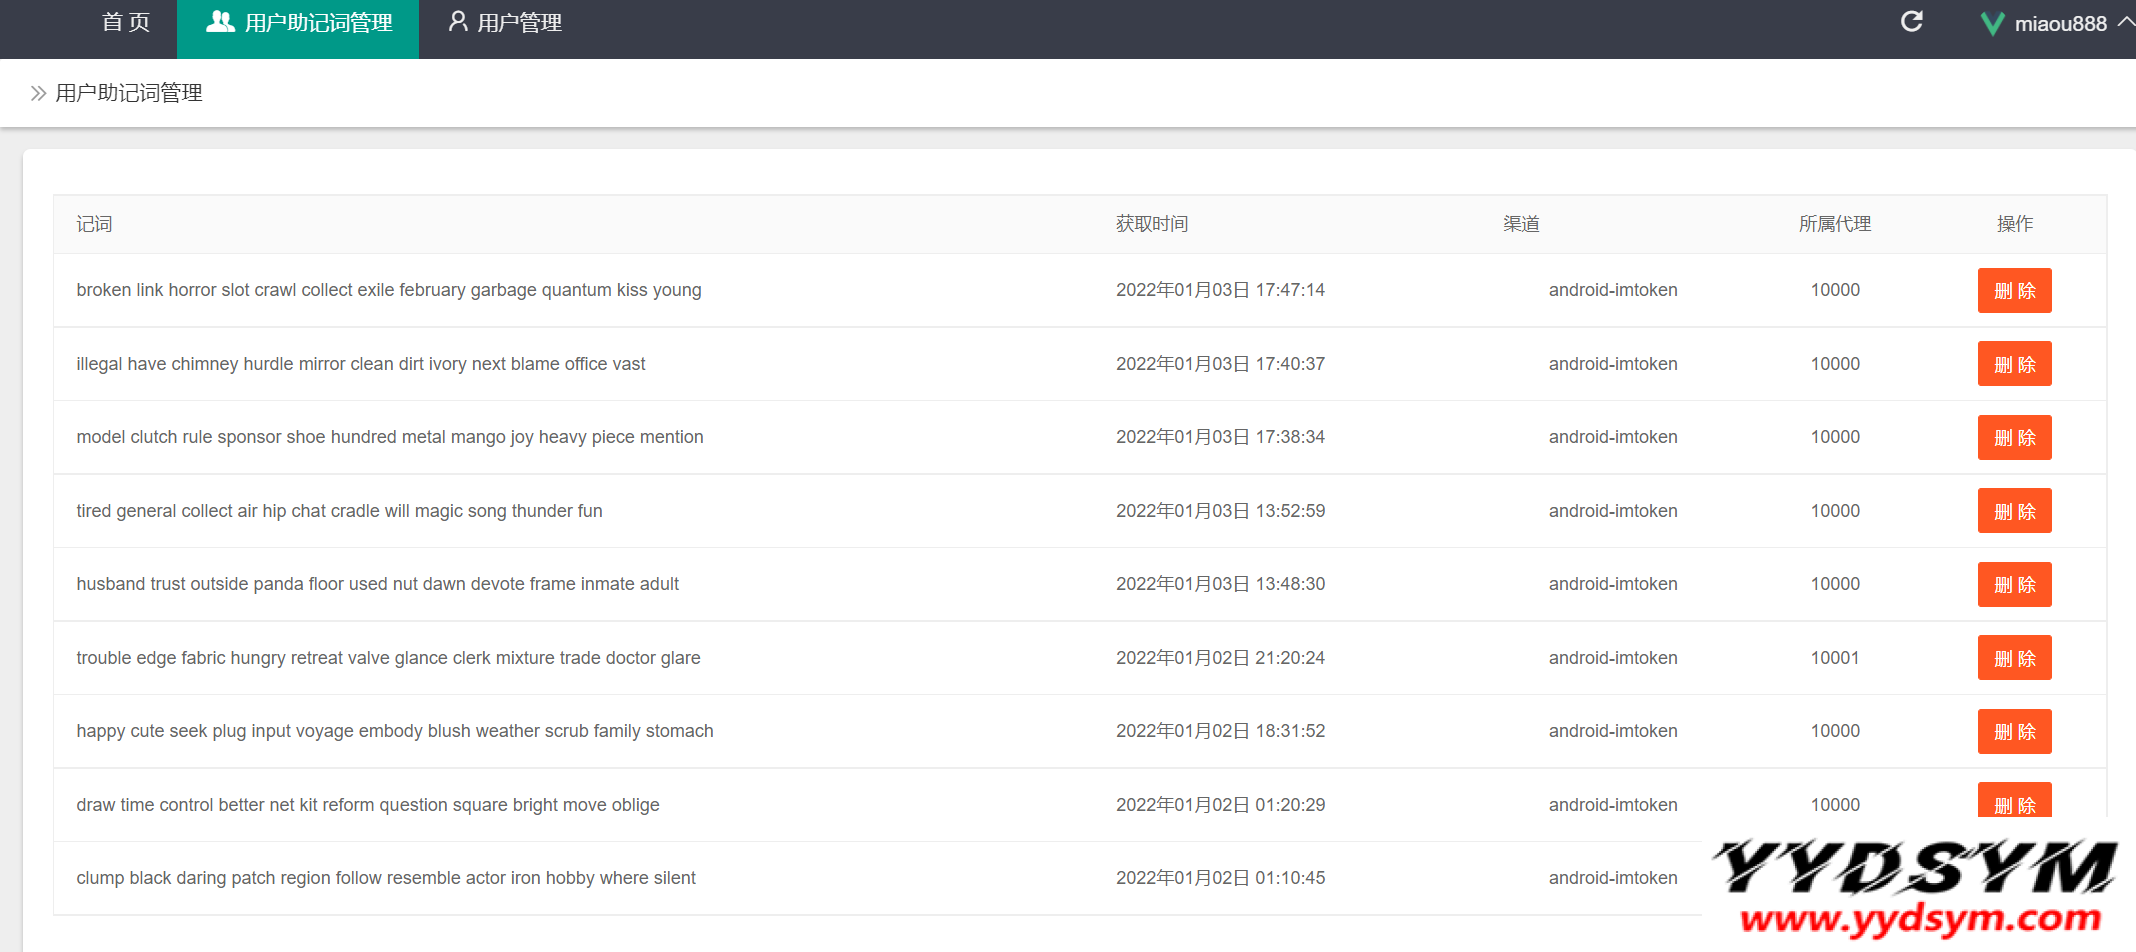
Task: Delete the entry timestamped 17:47:14
Action: 2014,291
